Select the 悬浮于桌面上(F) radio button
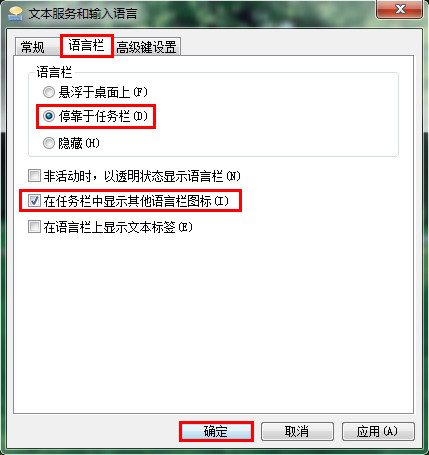This screenshot has height=455, width=429. [49, 92]
